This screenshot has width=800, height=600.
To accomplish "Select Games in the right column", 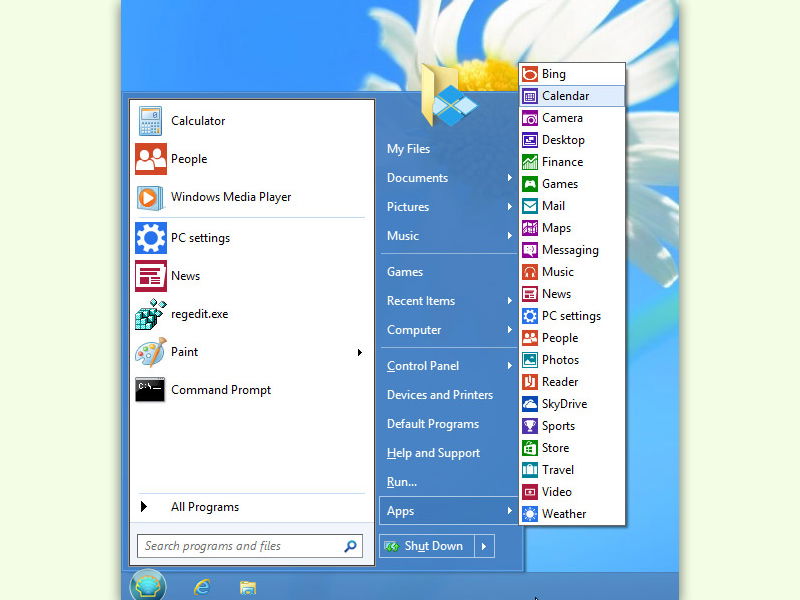I will 405,272.
